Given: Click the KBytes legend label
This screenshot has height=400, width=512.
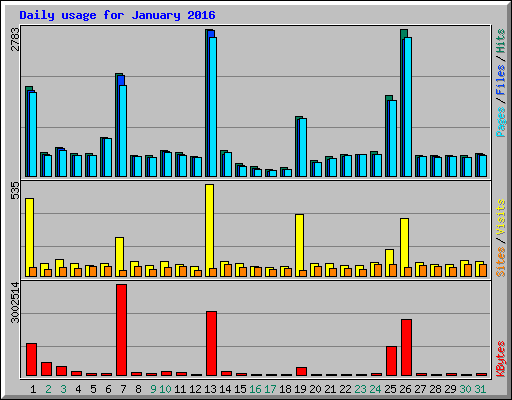Looking at the screenshot, I should coord(501,359).
